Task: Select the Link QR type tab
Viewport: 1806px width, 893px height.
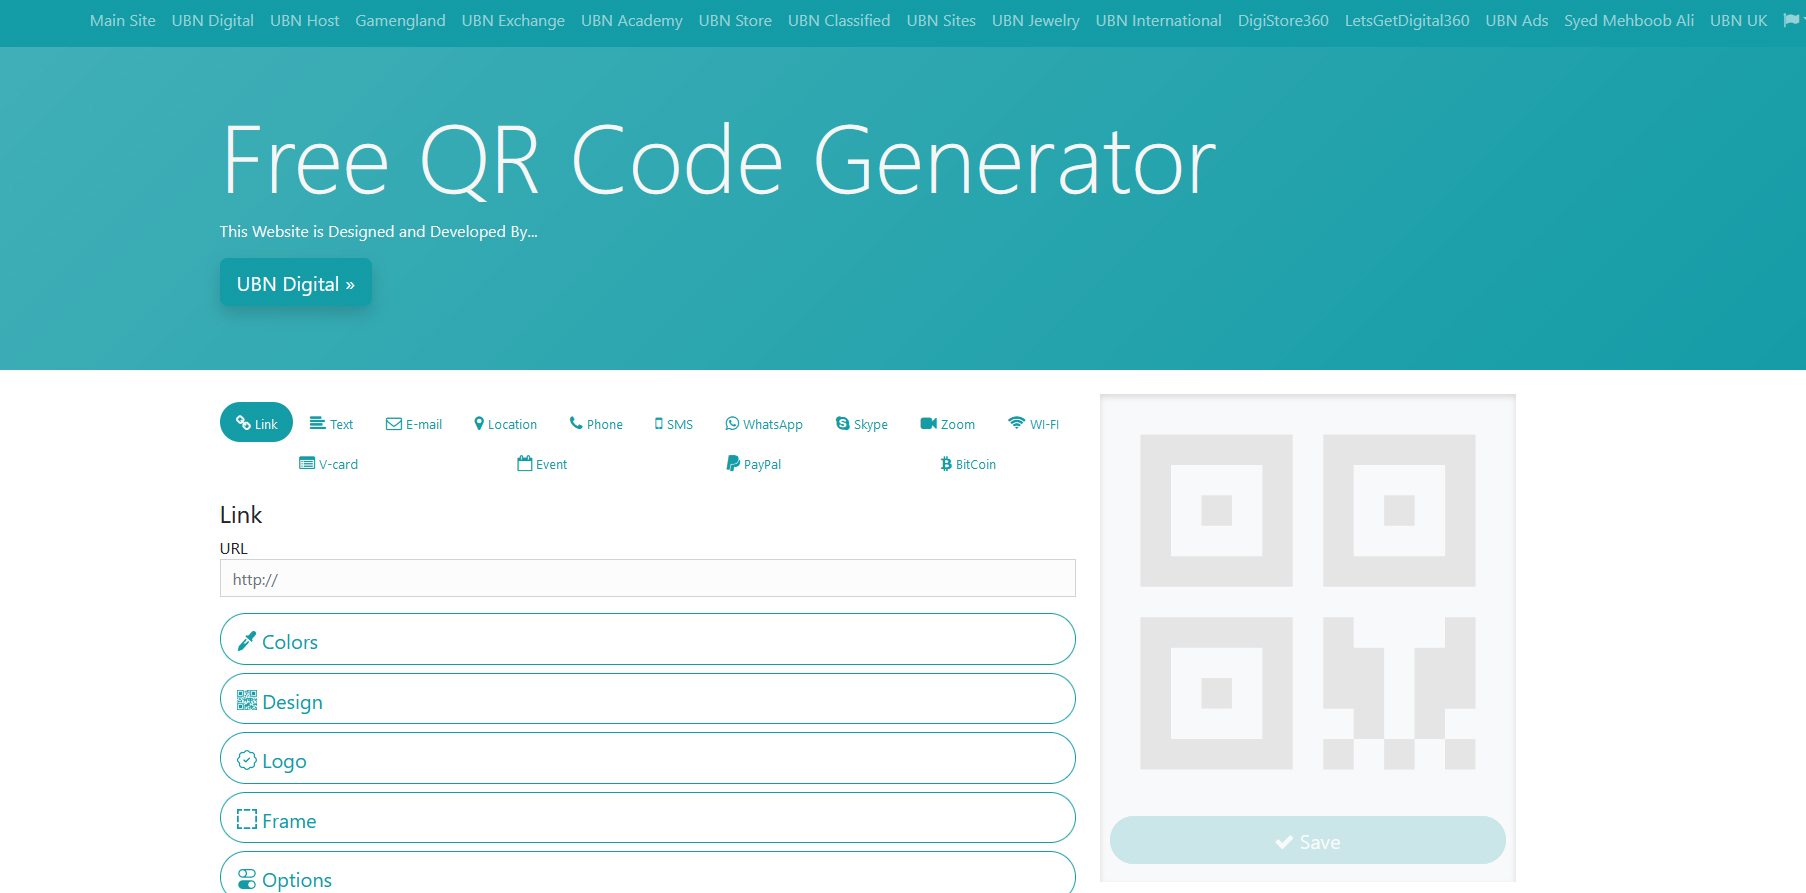Action: point(256,422)
